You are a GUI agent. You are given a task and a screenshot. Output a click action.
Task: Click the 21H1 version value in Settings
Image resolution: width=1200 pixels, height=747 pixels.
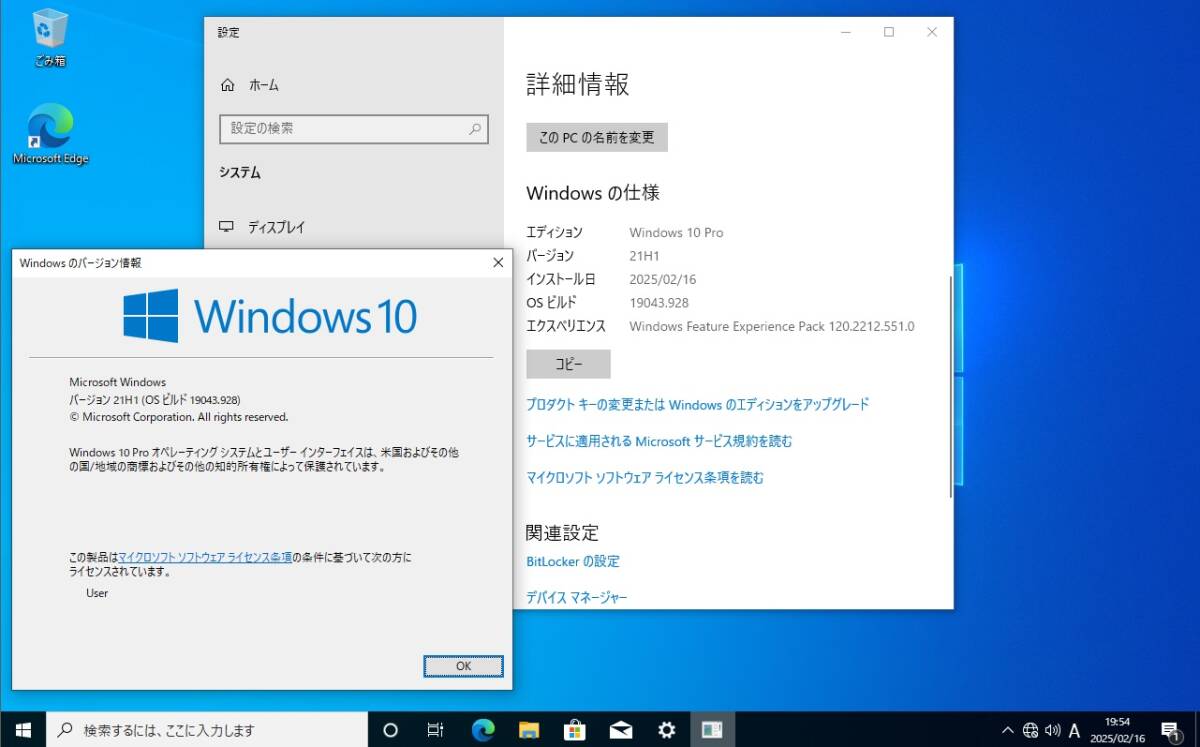point(644,256)
